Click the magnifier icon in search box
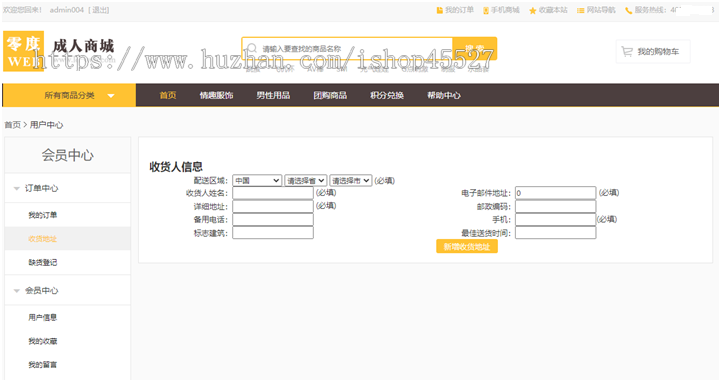This screenshot has width=721, height=382. click(x=252, y=48)
